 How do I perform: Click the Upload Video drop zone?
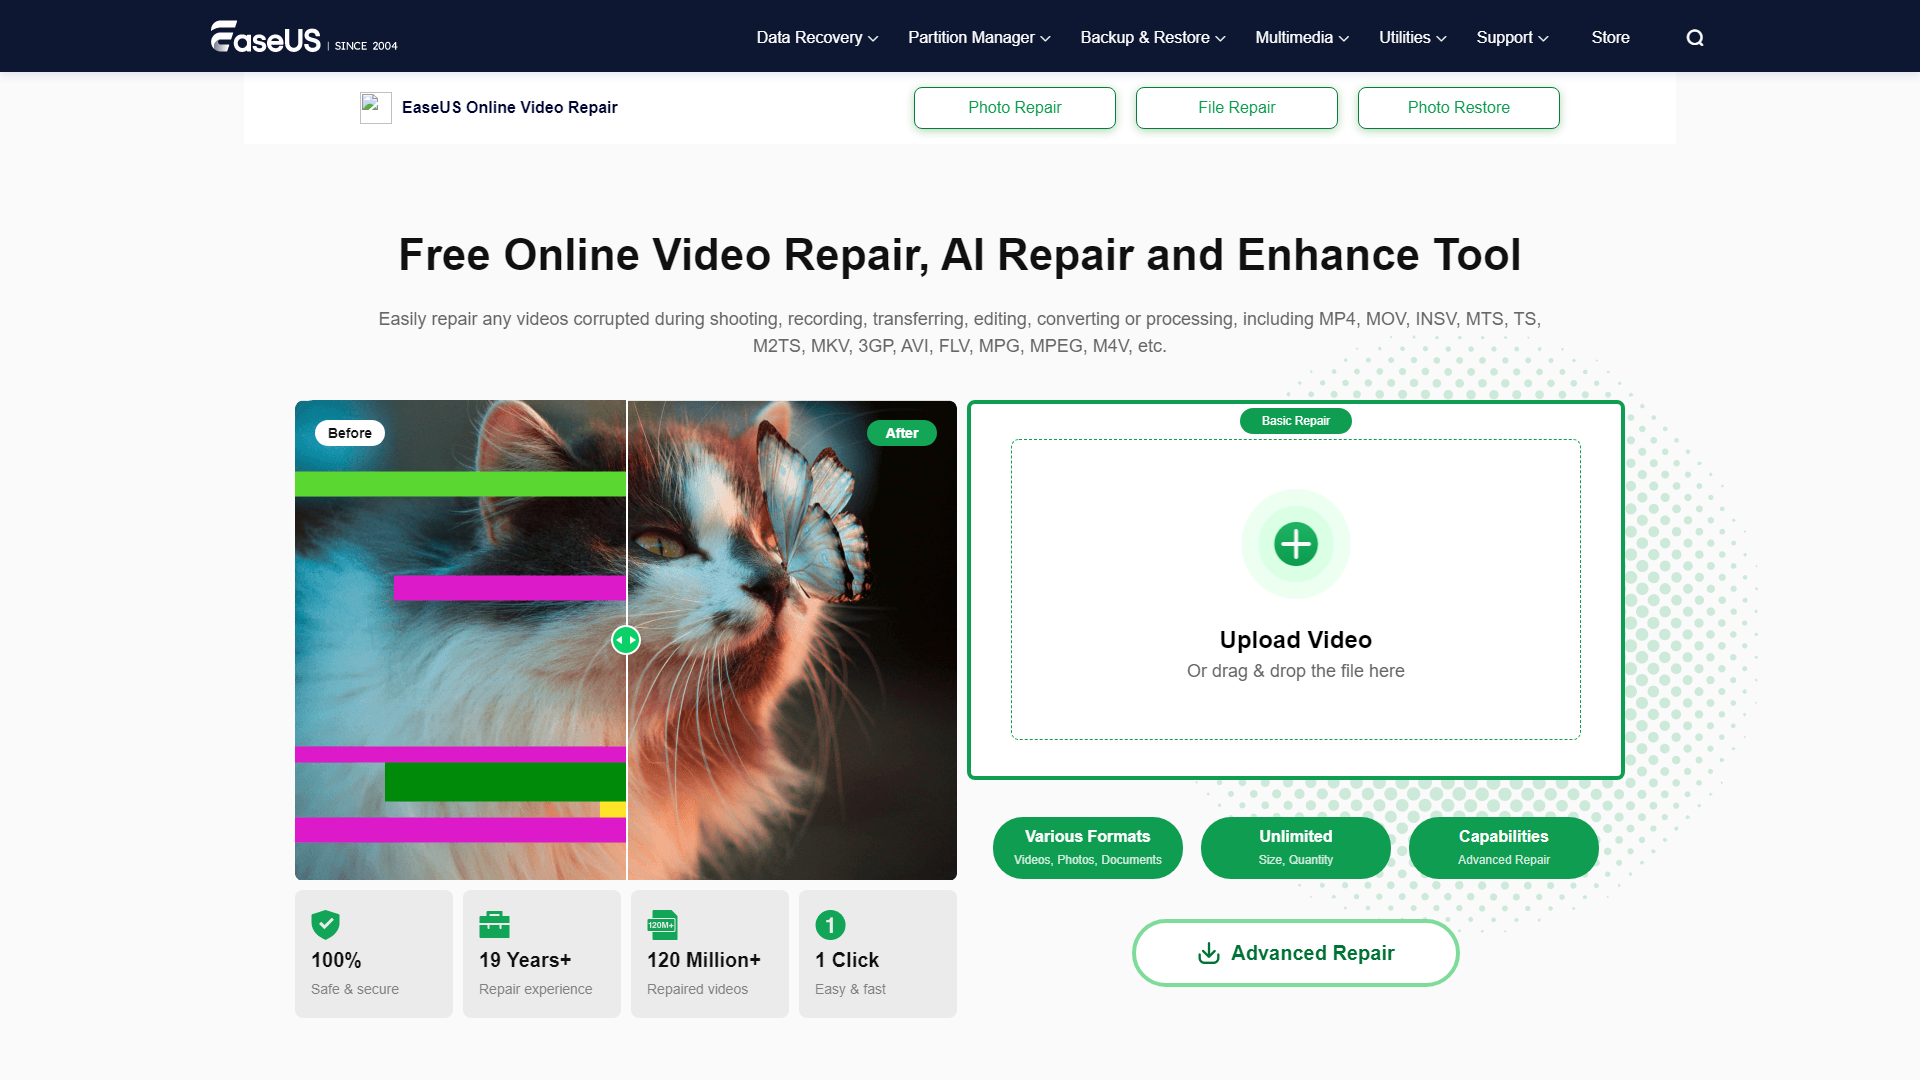click(x=1295, y=640)
